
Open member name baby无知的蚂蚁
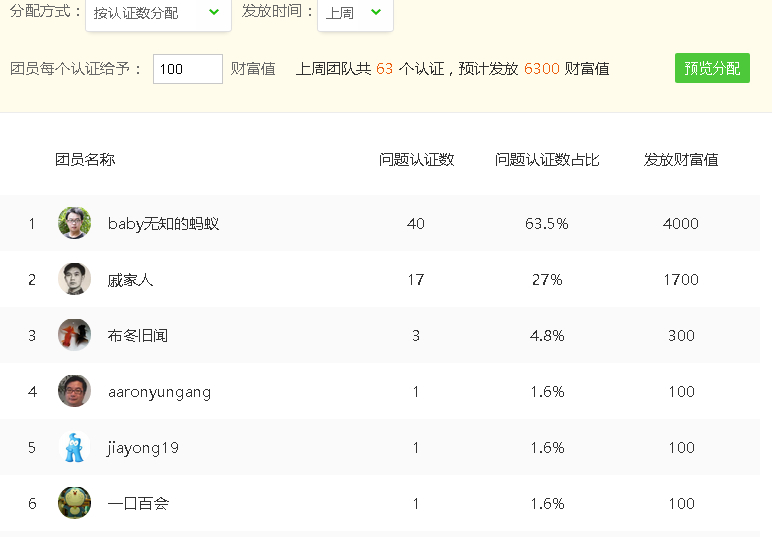[163, 224]
